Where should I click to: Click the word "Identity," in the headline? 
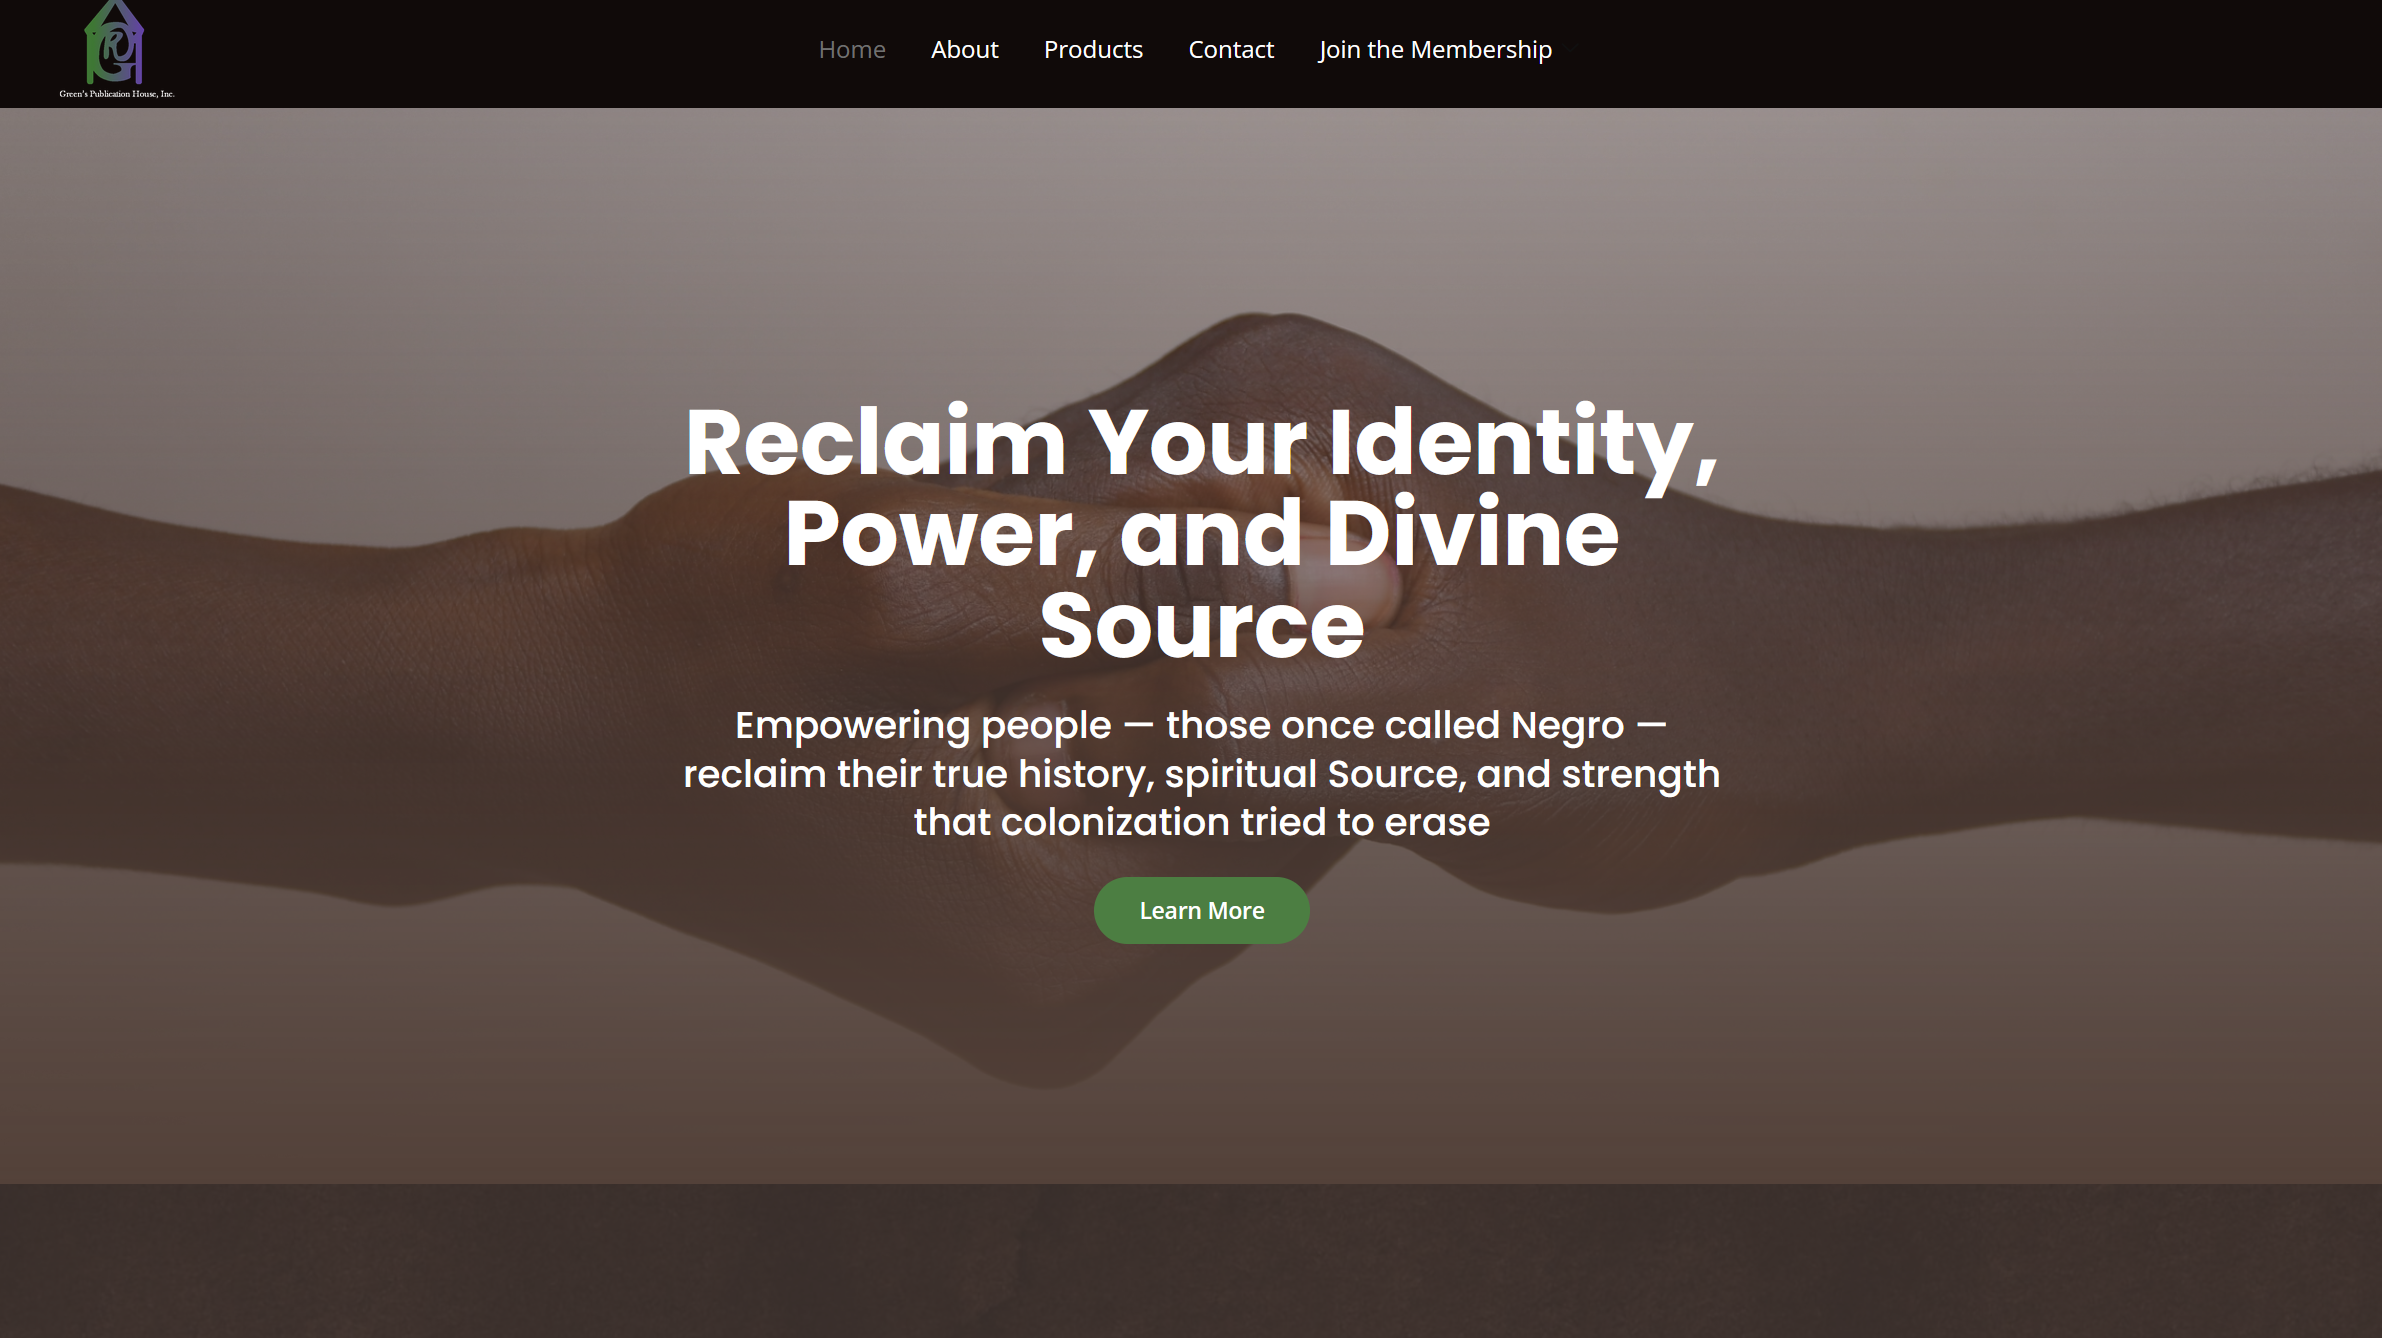[x=1523, y=443]
